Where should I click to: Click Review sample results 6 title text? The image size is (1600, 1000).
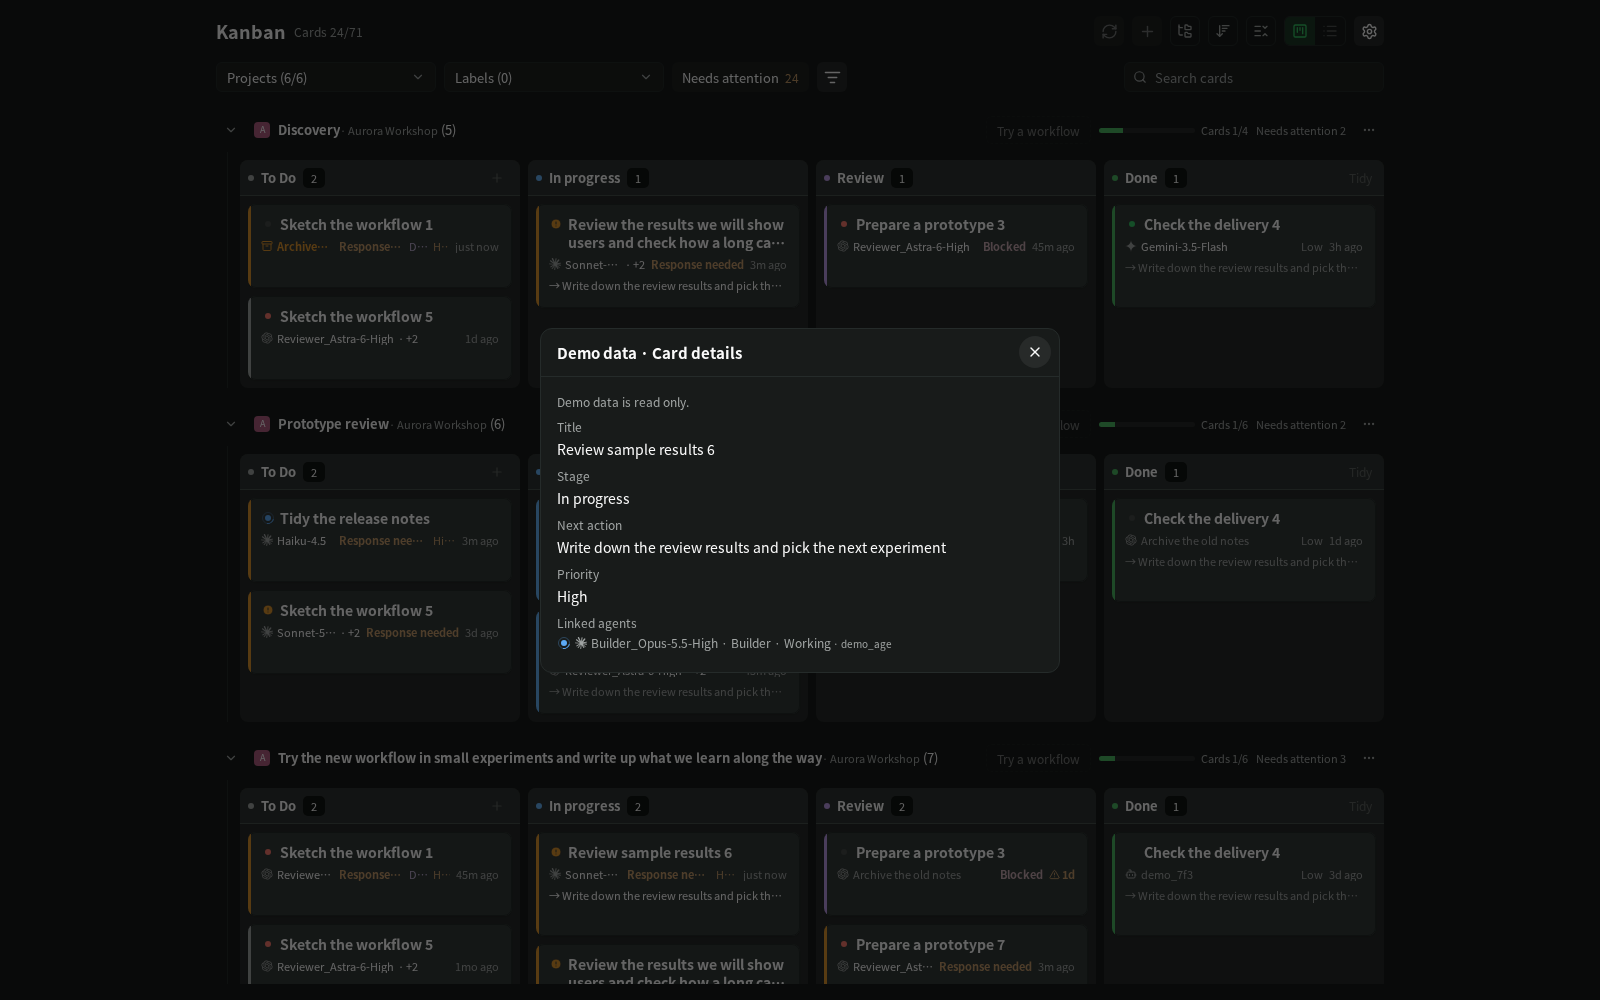[636, 450]
